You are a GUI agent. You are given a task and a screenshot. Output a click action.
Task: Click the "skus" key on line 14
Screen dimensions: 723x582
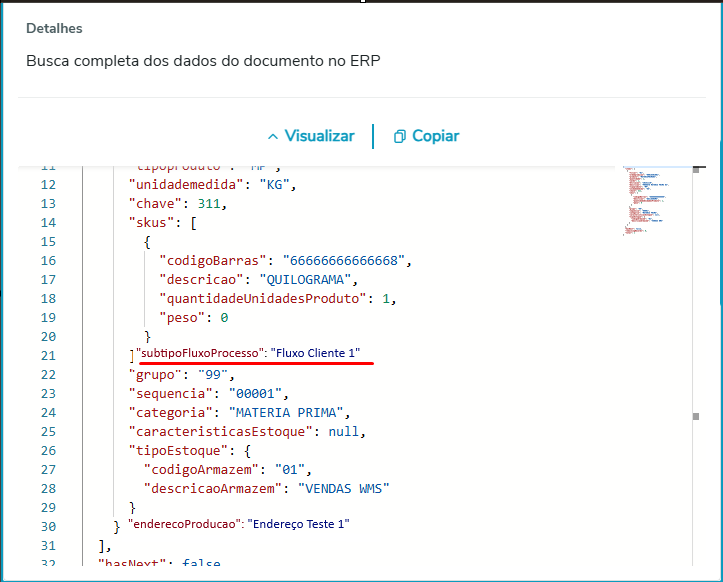tap(152, 223)
